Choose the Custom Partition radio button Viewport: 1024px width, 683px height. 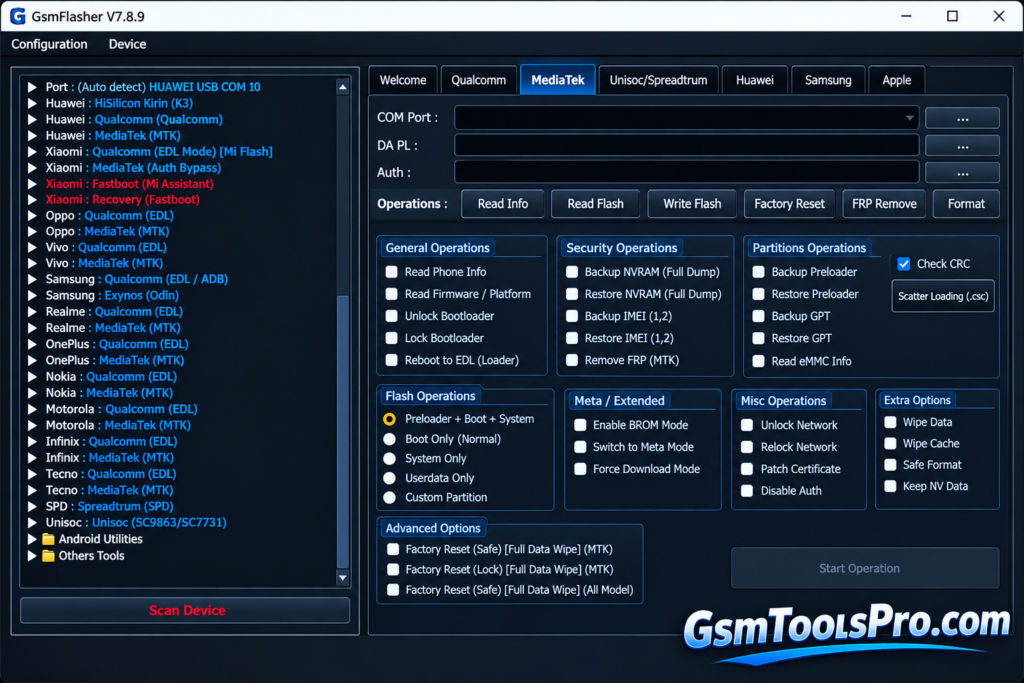[x=390, y=498]
